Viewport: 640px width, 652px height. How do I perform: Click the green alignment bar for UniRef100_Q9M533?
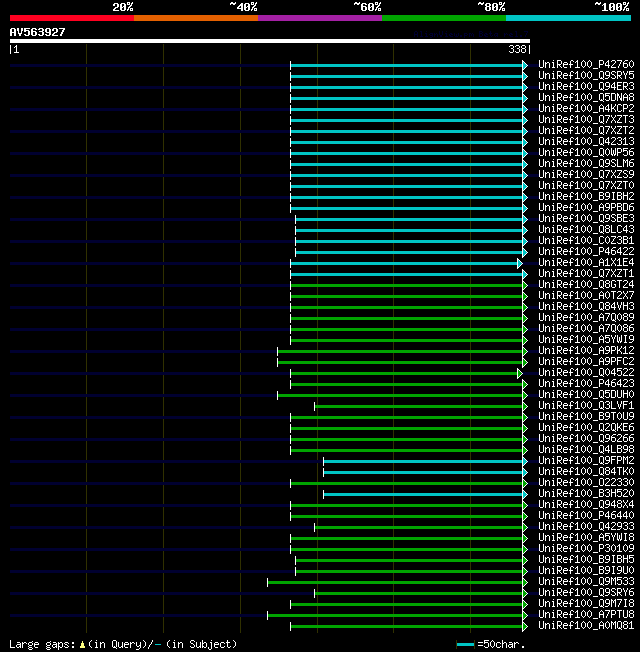tap(395, 582)
